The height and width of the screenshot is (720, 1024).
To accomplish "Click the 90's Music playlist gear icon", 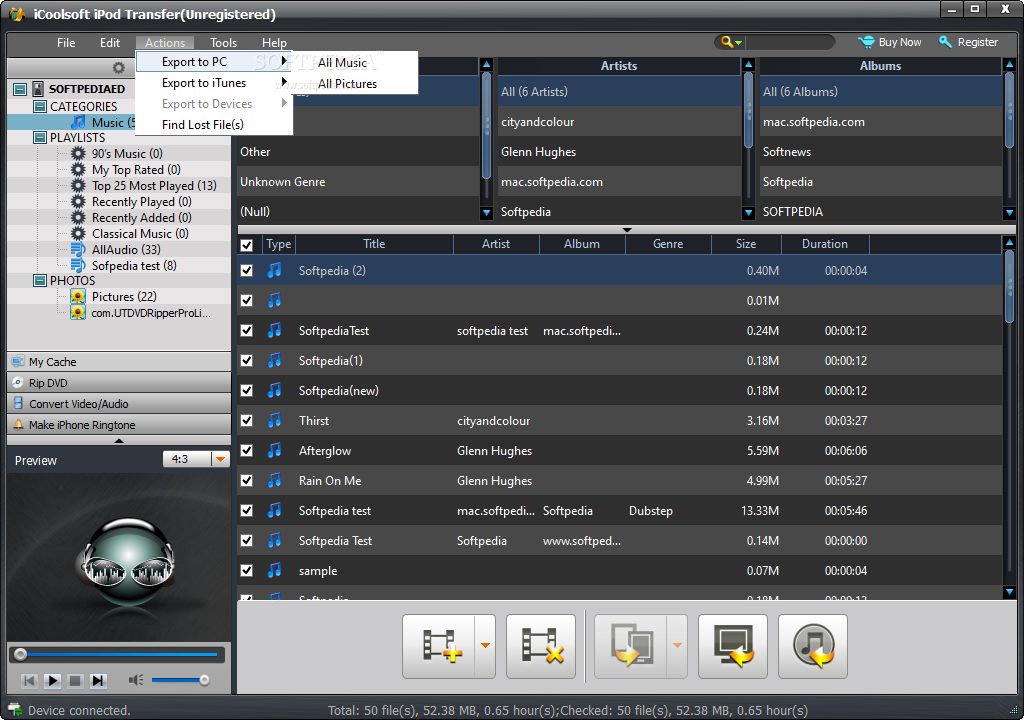I will coord(78,154).
